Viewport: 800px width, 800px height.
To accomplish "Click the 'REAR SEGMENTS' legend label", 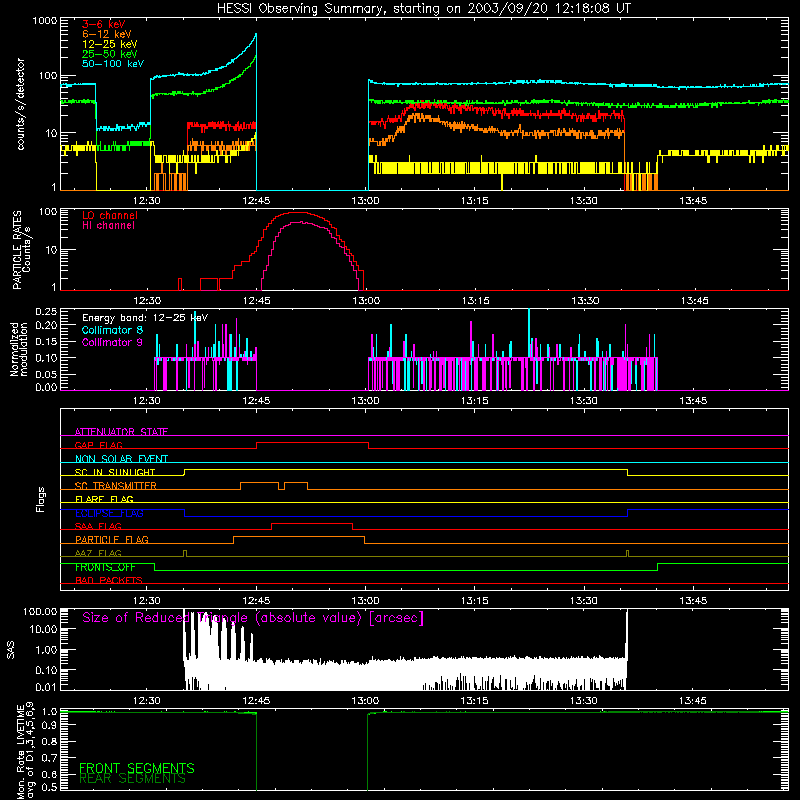I will 132,779.
